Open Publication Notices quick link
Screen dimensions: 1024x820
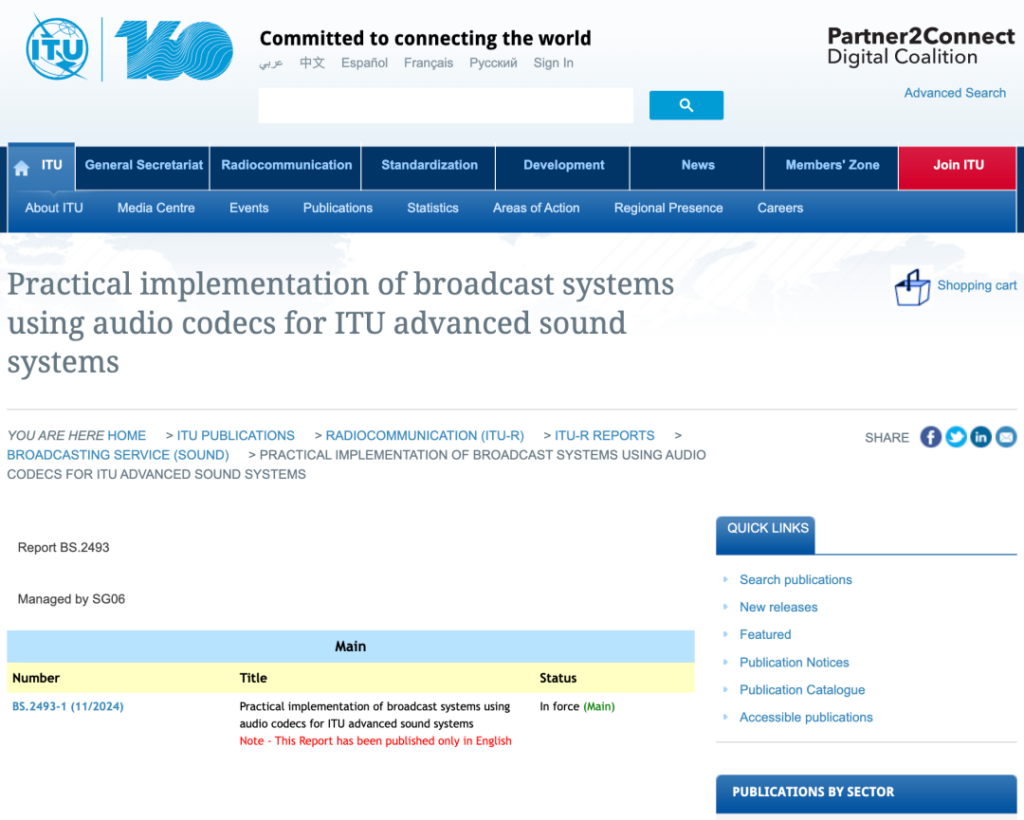pyautogui.click(x=794, y=663)
